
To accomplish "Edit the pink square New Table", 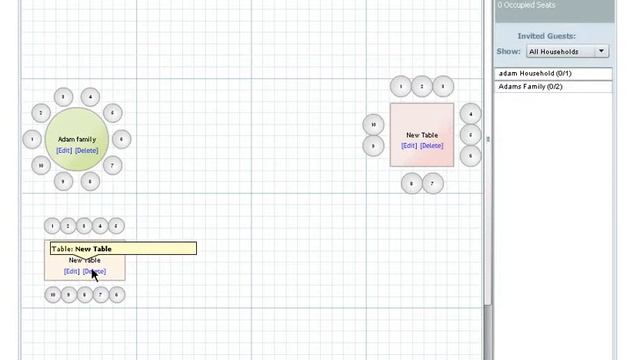I will (409, 146).
